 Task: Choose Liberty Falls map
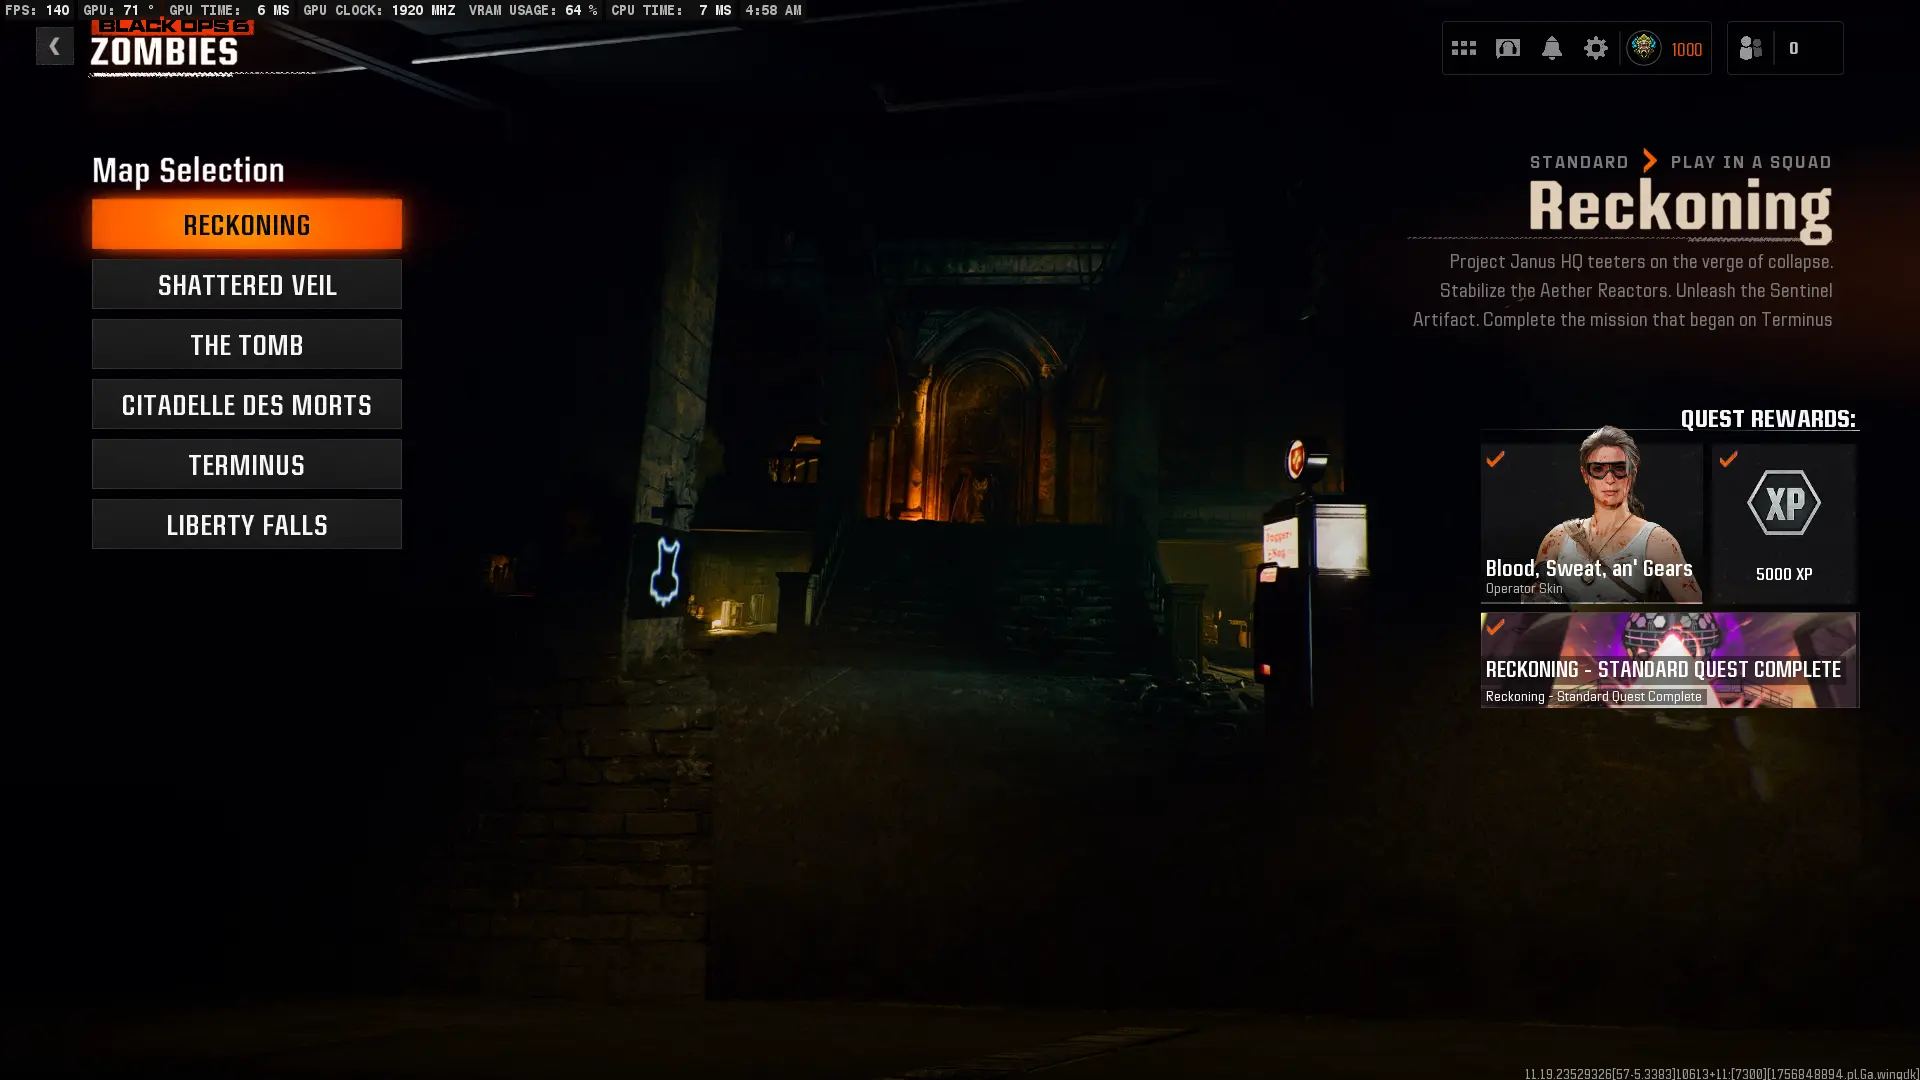pos(247,525)
